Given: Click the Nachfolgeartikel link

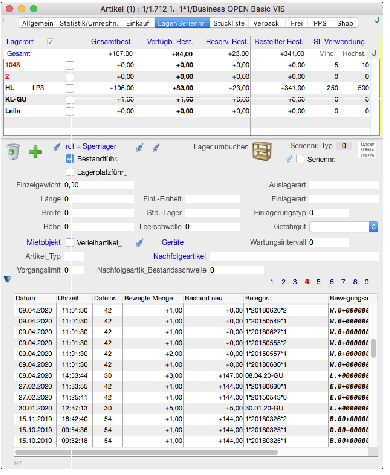Looking at the screenshot, I should click(180, 256).
